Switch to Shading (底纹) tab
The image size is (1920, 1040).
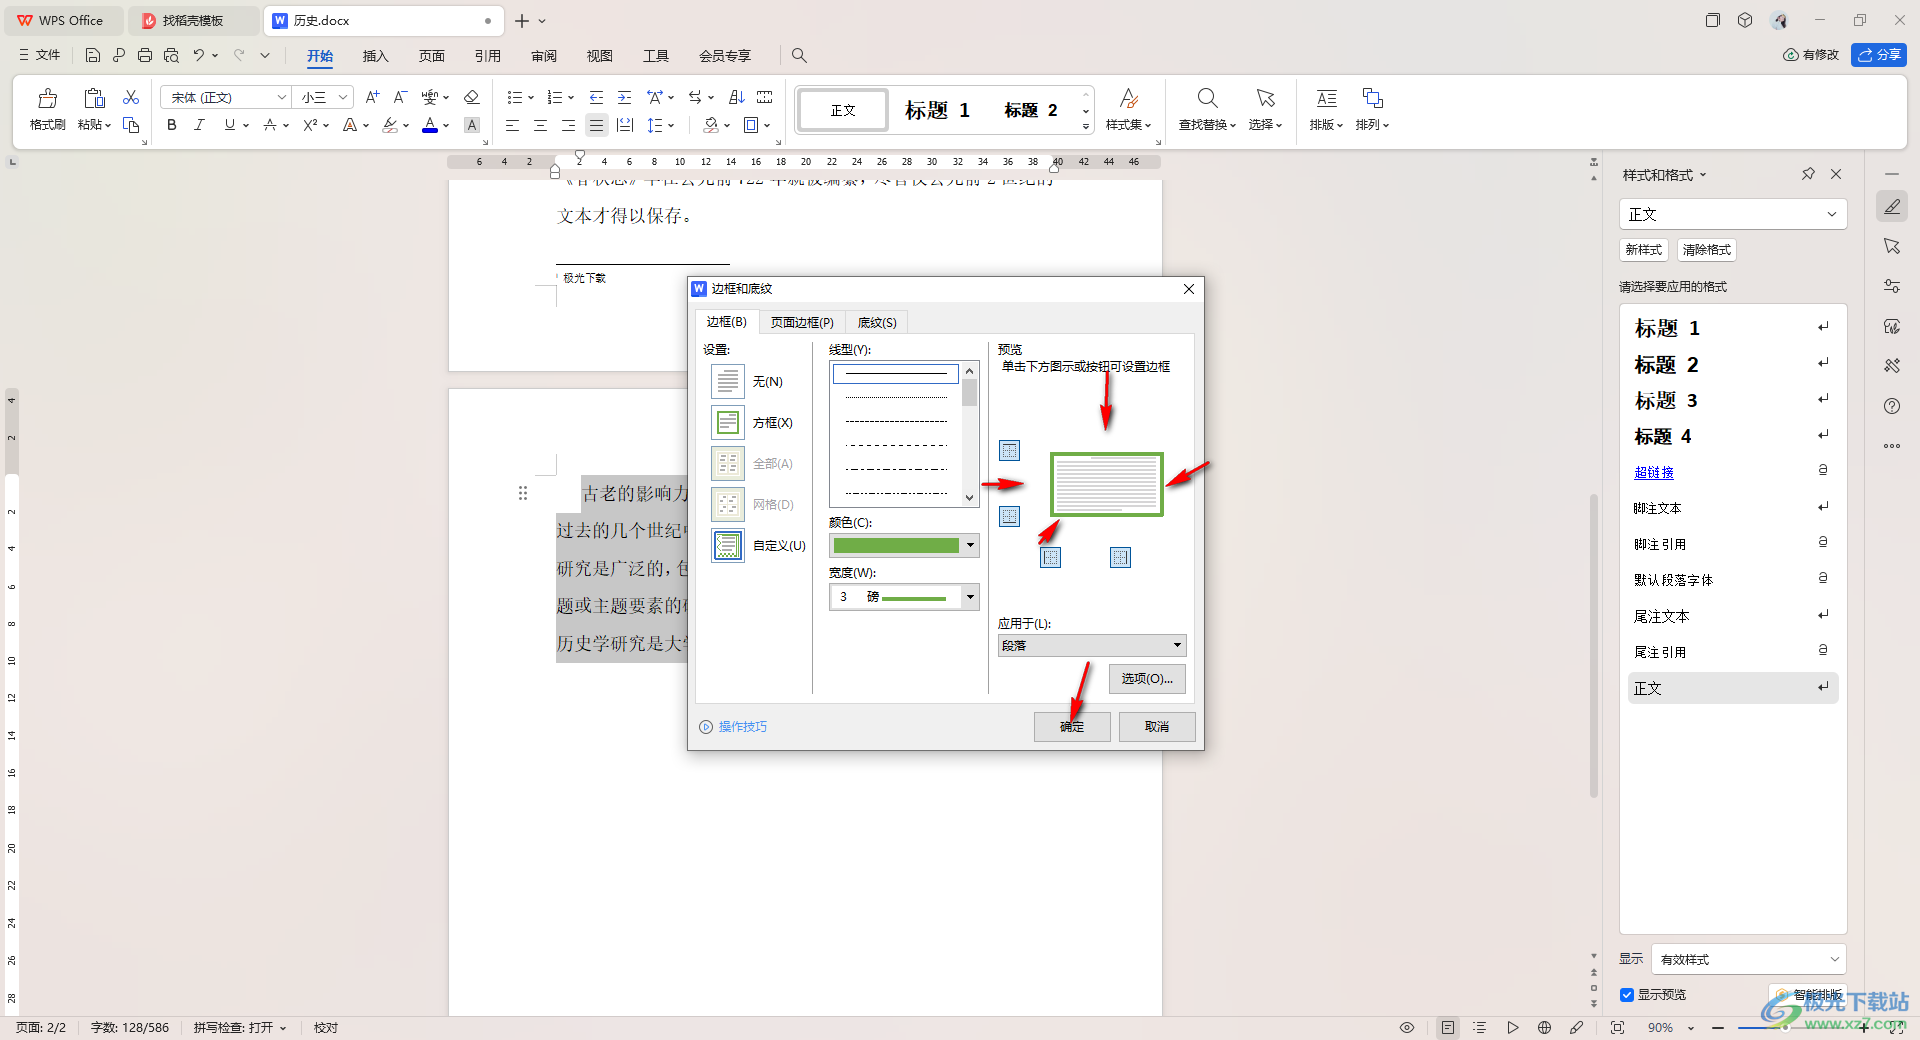pos(877,322)
